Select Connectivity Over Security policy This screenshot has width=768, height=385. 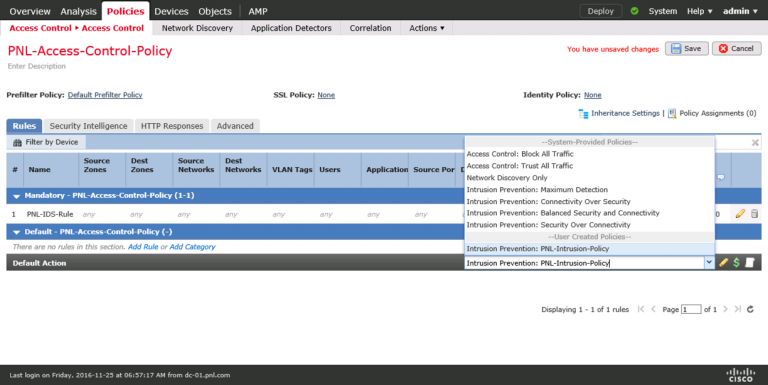tap(589, 201)
